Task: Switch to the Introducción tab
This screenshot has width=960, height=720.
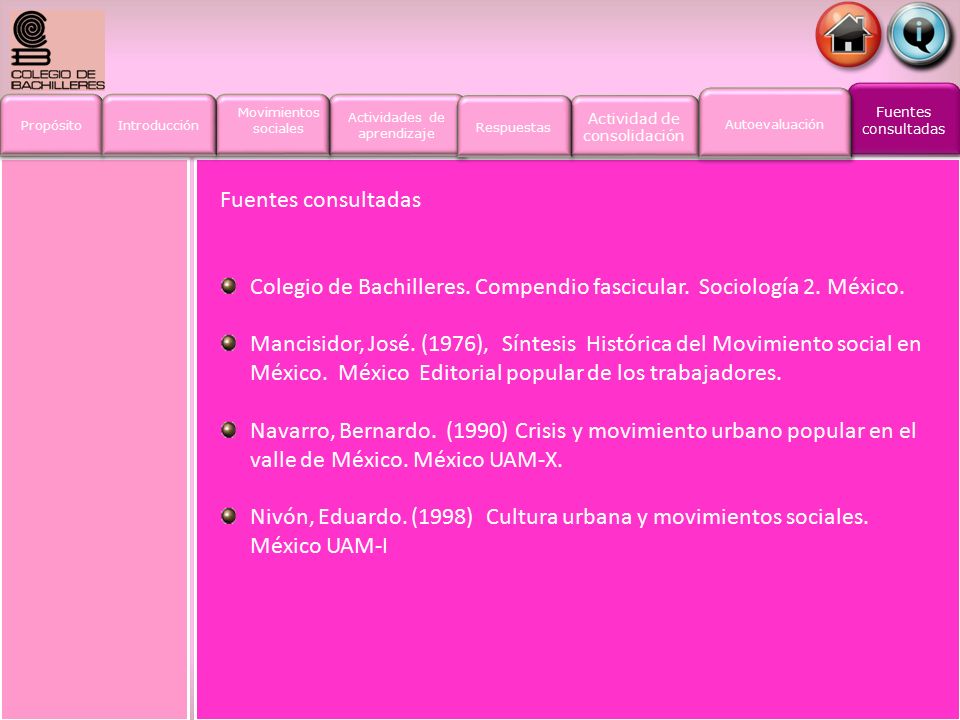Action: pyautogui.click(x=159, y=125)
